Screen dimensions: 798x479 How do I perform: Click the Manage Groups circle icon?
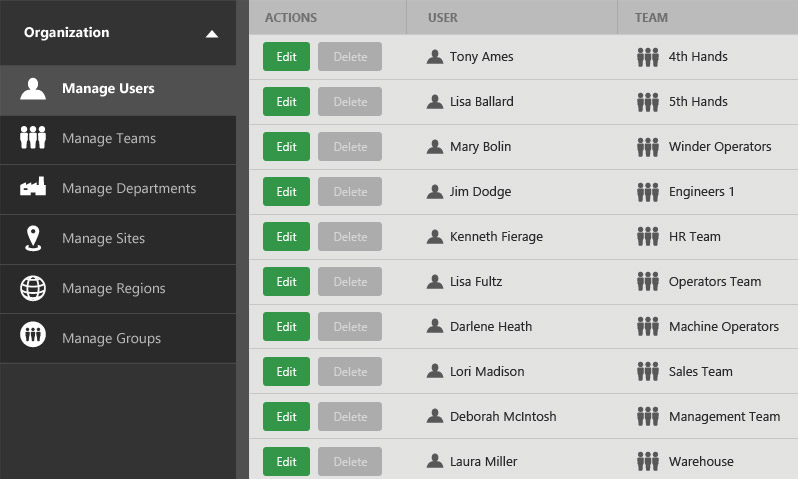(33, 338)
